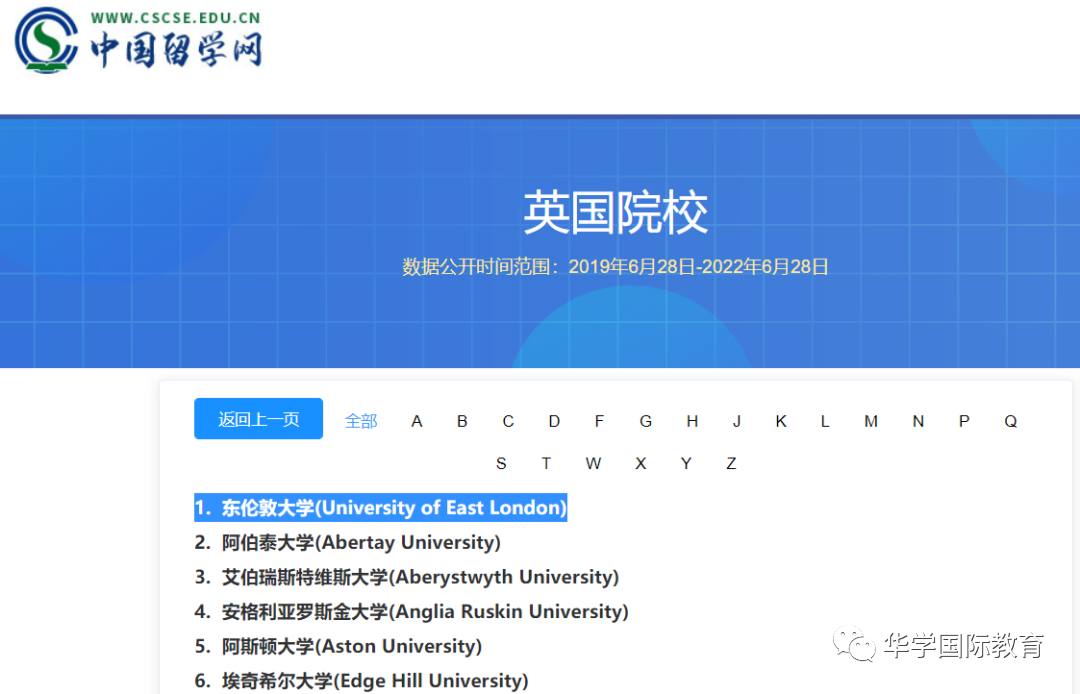Pick letter H in alphabet filter
Viewport: 1080px width, 694px height.
(692, 421)
